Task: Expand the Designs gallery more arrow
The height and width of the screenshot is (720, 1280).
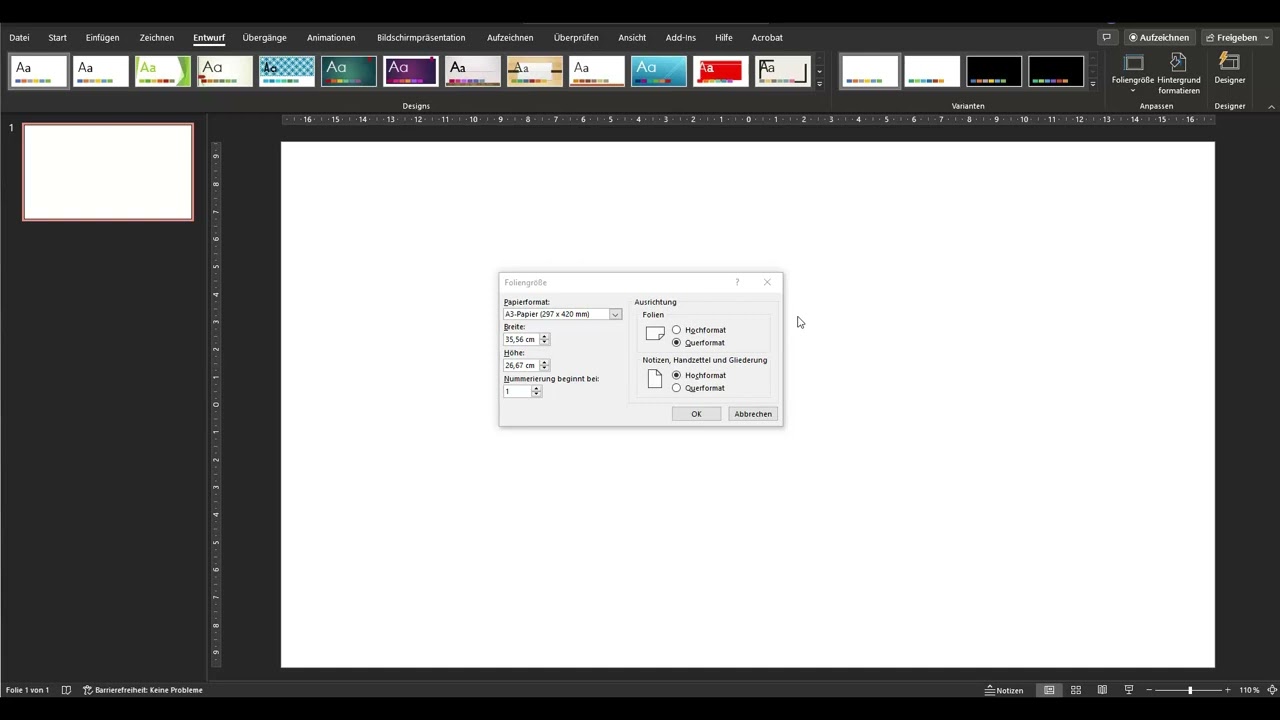Action: (x=819, y=84)
